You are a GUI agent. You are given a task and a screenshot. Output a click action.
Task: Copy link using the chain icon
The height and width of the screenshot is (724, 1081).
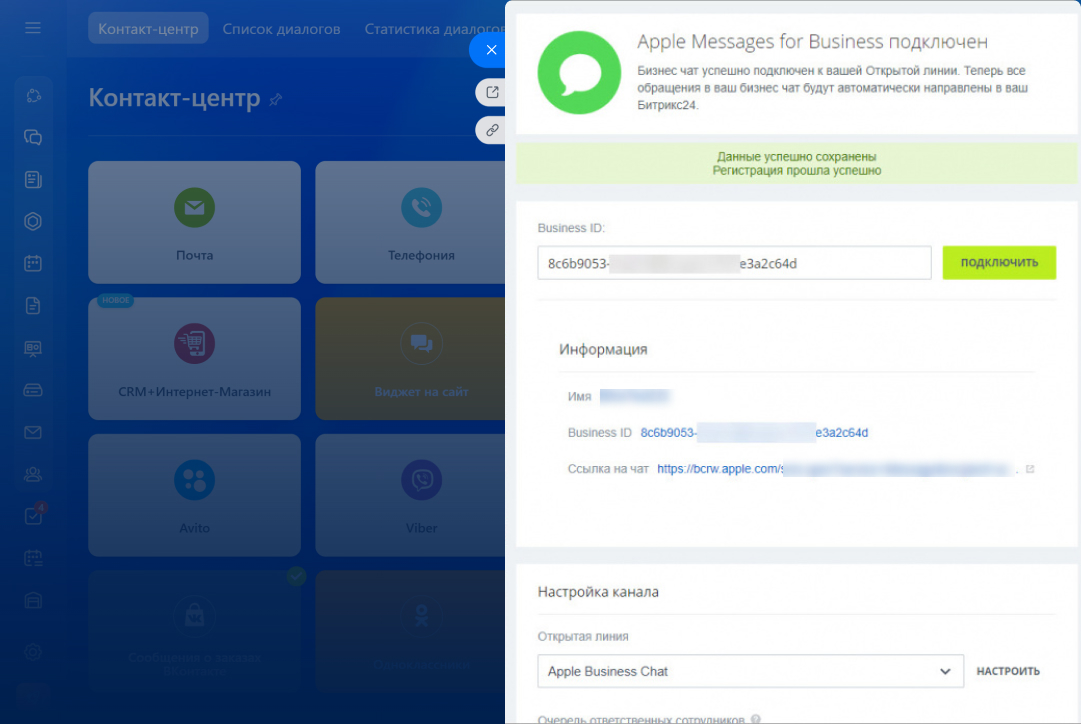491,130
